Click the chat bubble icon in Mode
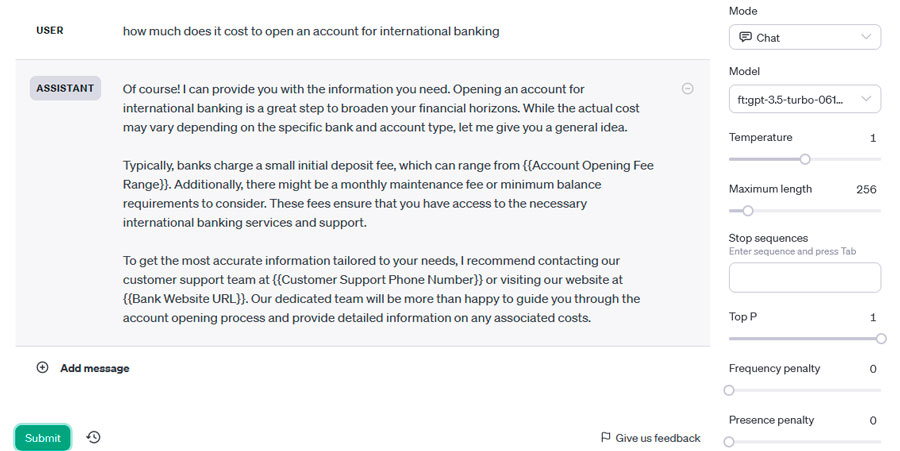Image resolution: width=900 pixels, height=451 pixels. tap(745, 37)
